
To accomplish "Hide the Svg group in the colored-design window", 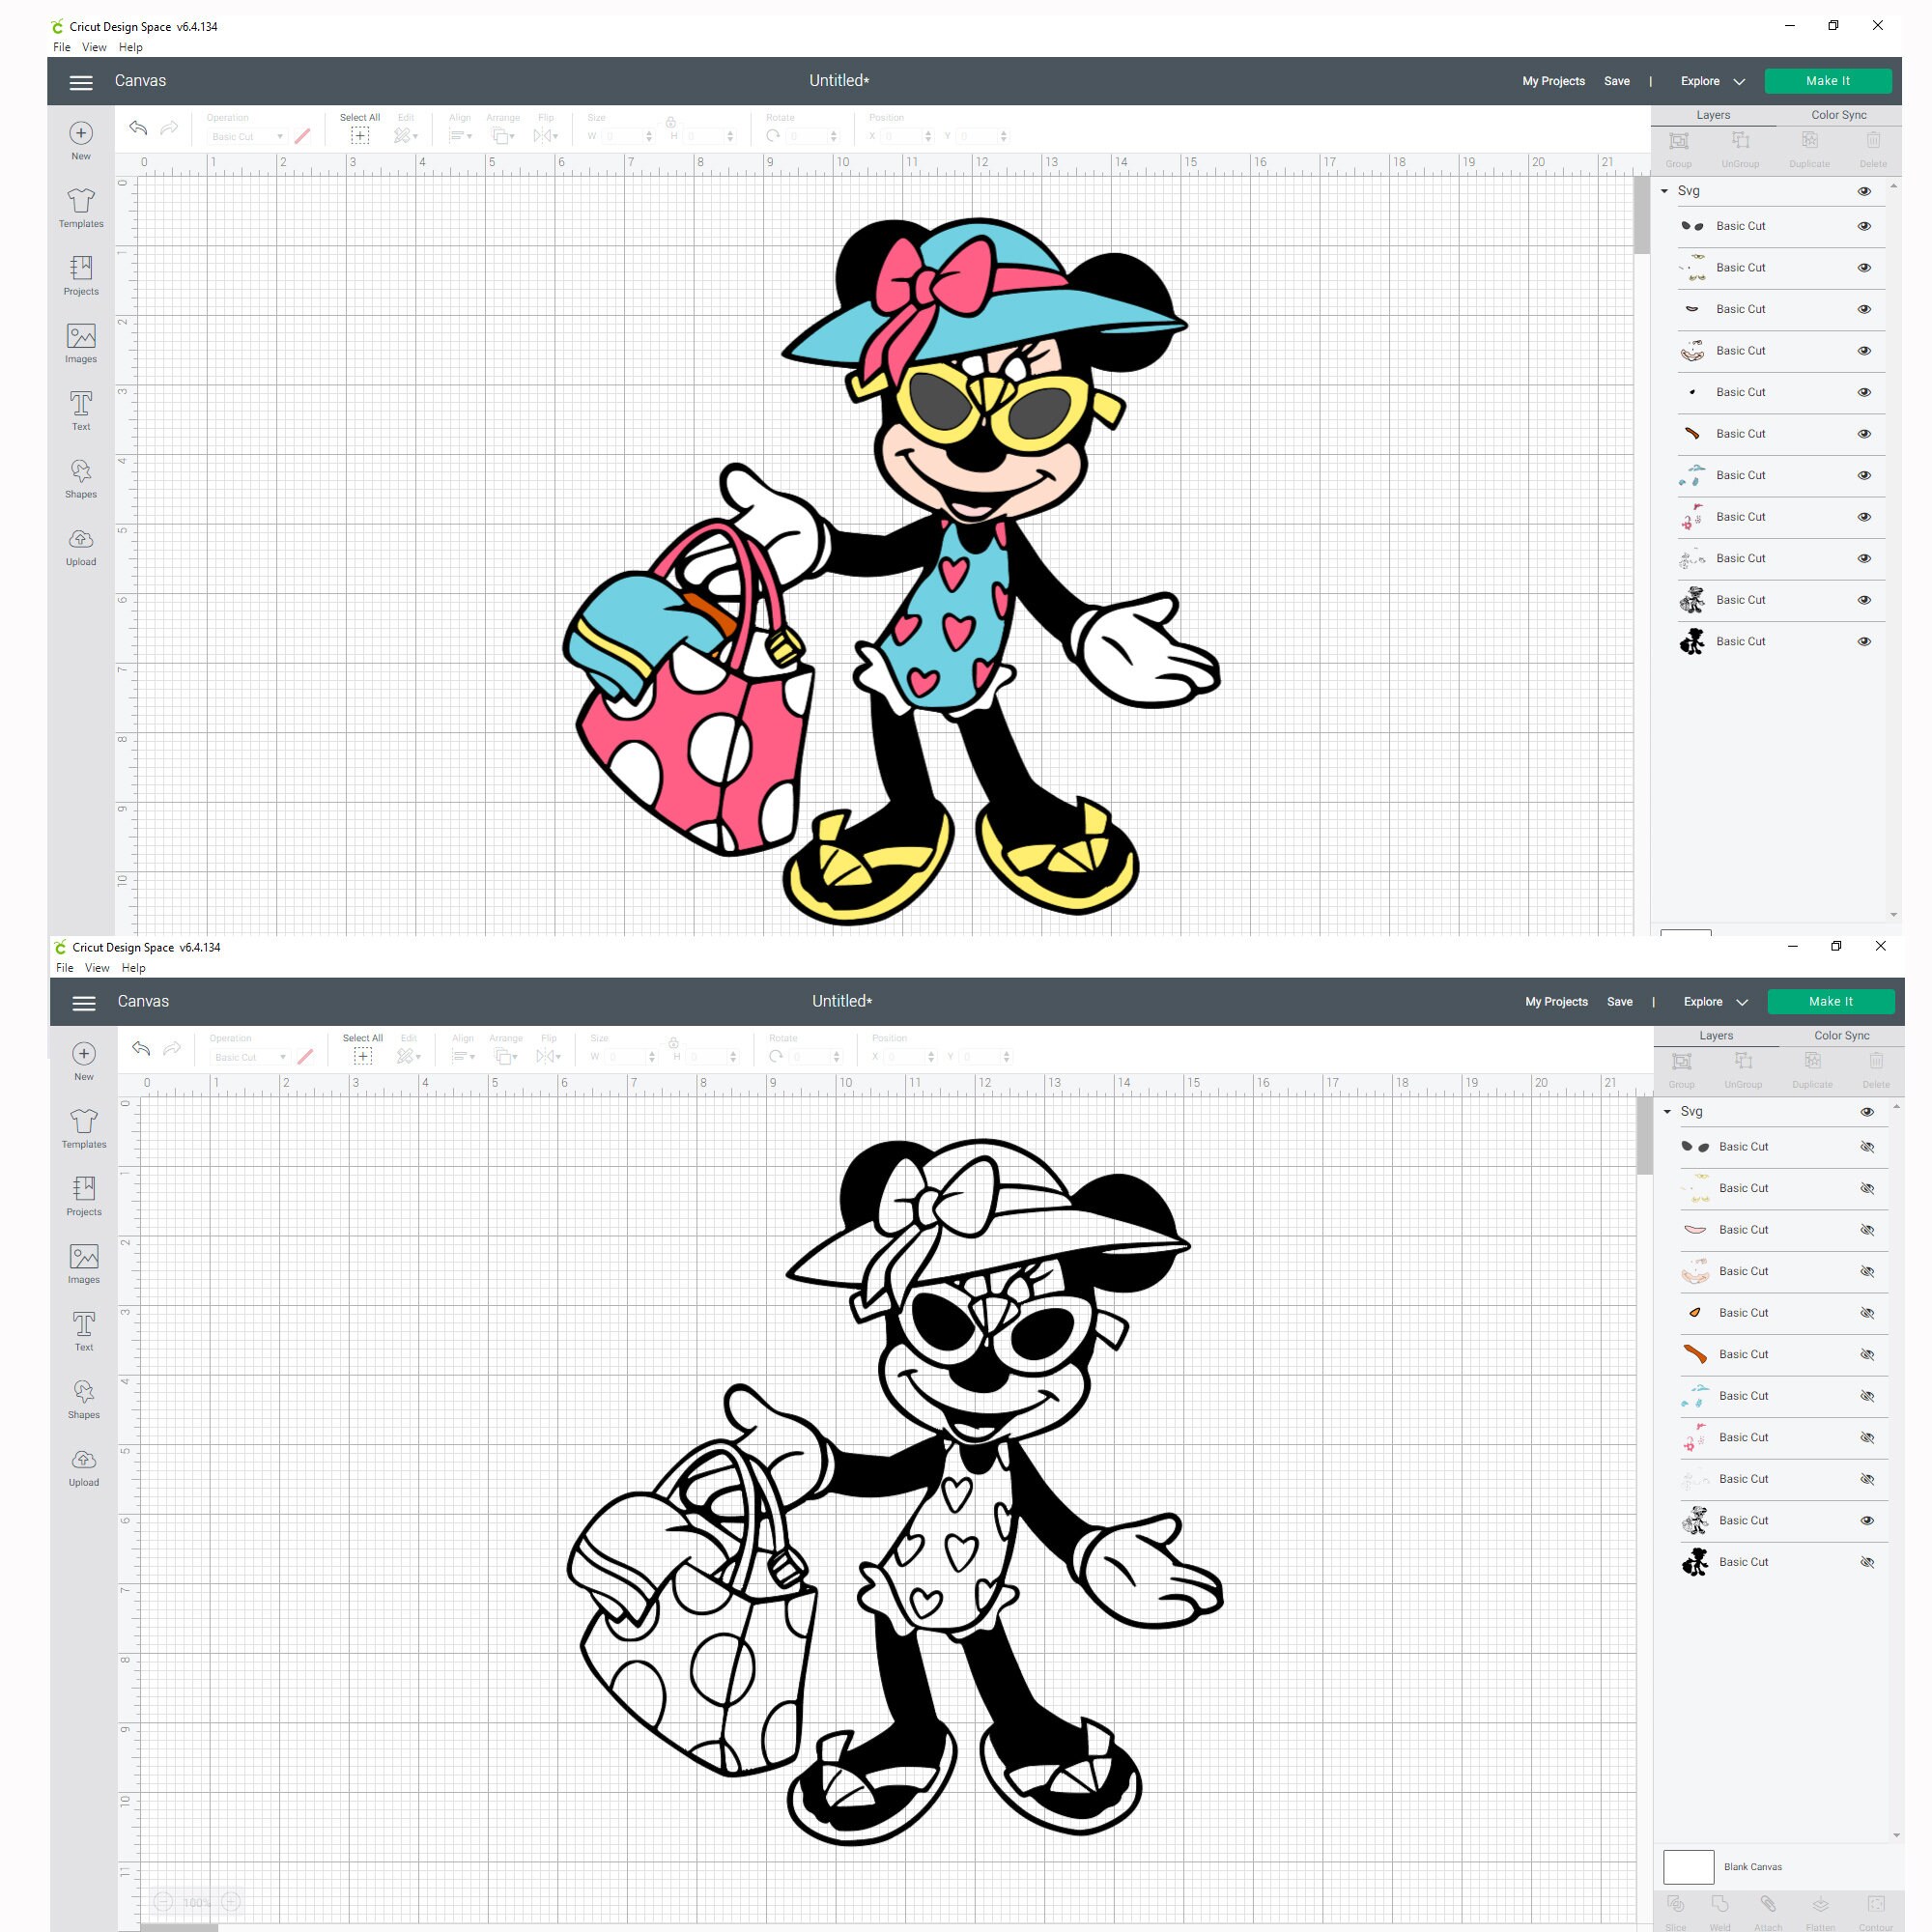I will click(1864, 191).
